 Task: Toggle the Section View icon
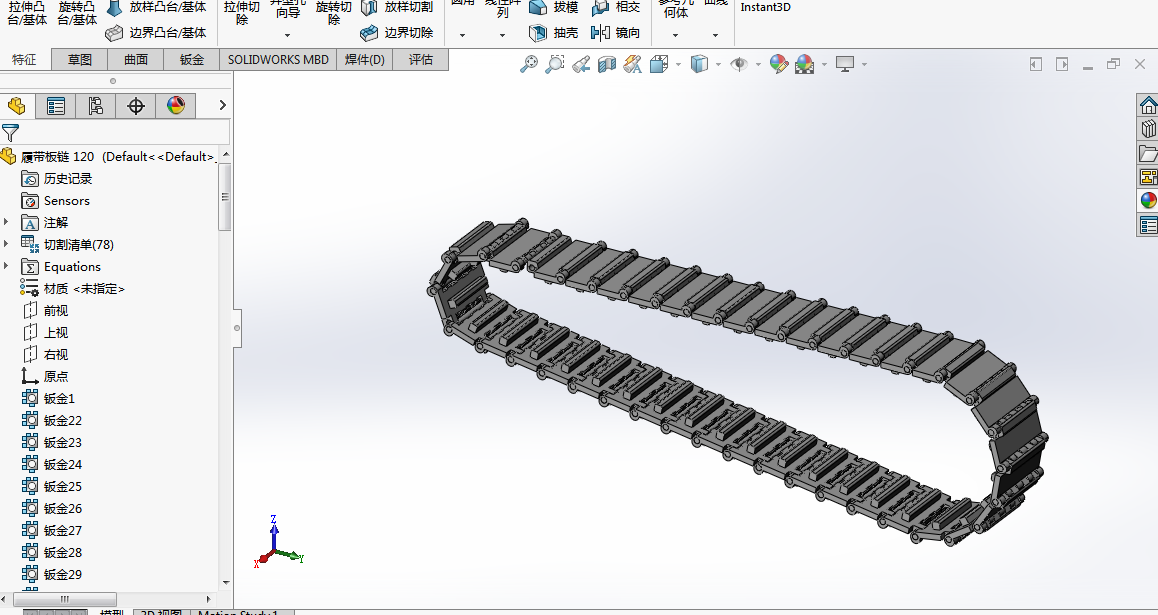tap(606, 64)
